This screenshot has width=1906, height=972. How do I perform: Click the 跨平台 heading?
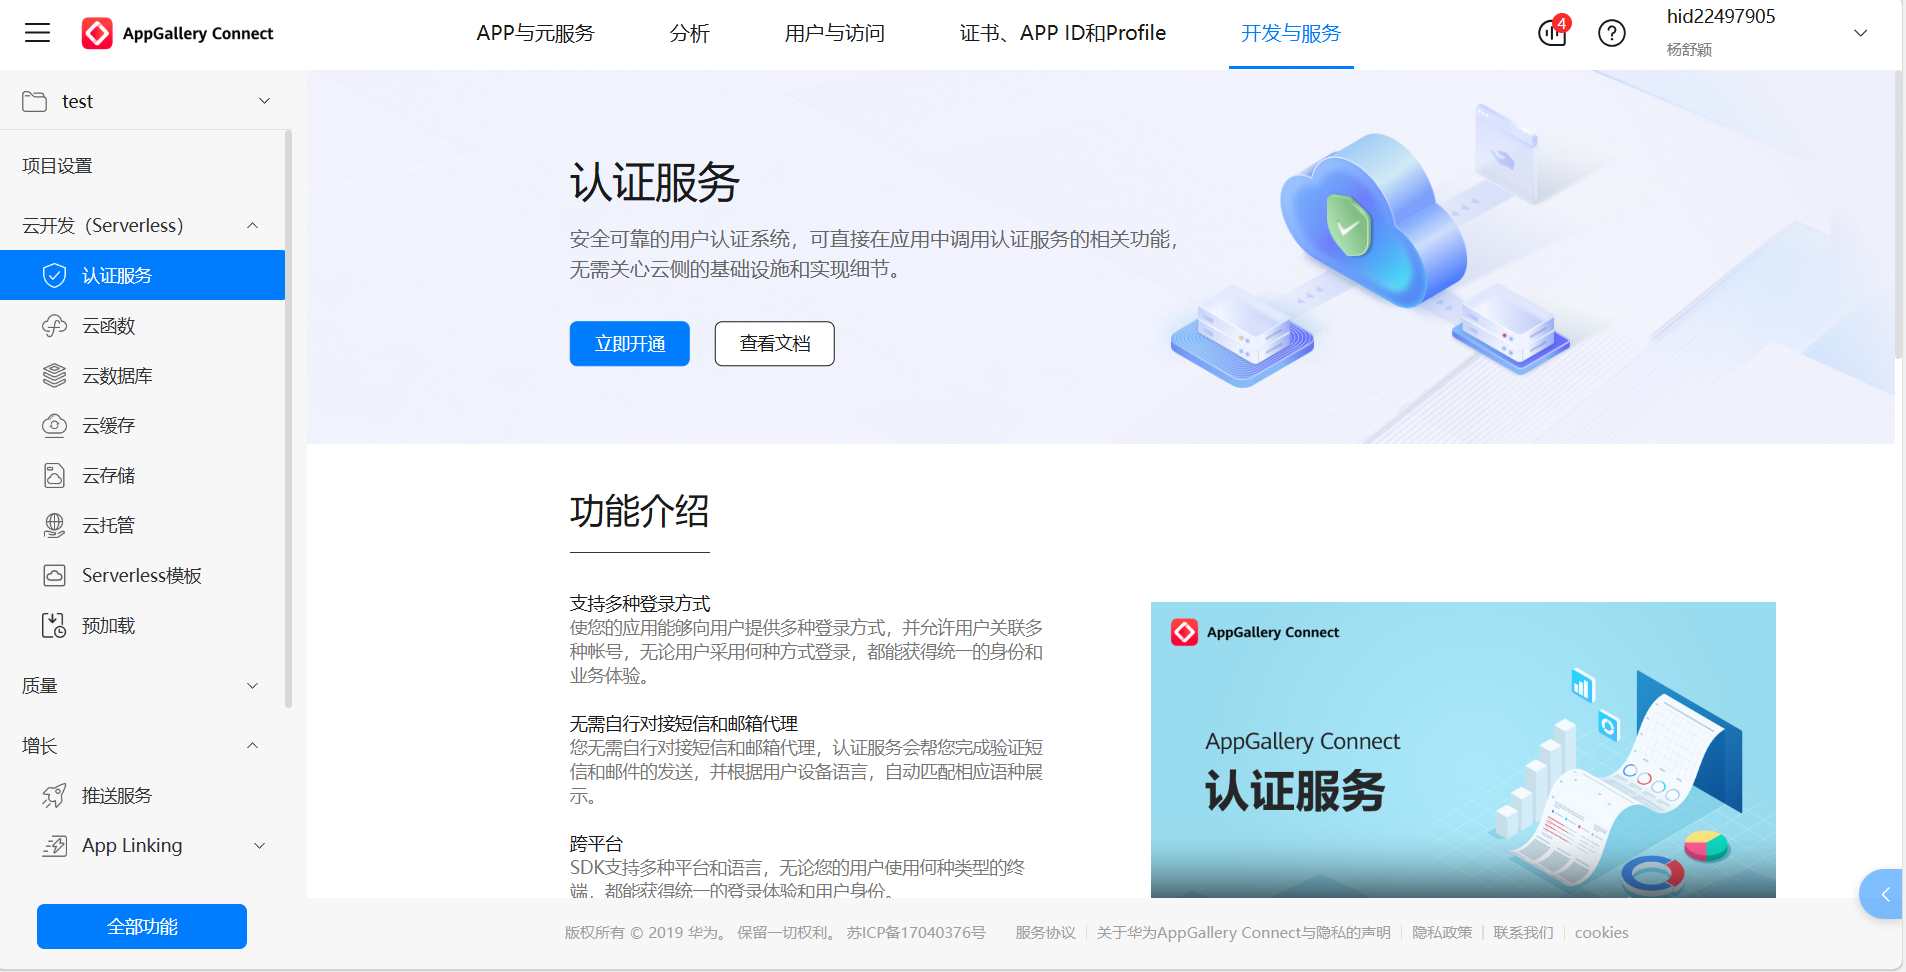[596, 843]
